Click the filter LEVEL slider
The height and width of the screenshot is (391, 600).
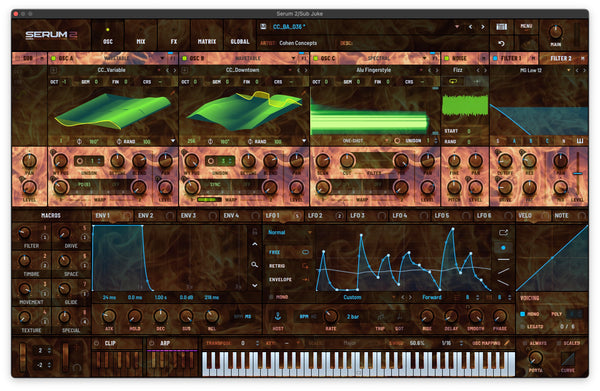pyautogui.click(x=577, y=174)
